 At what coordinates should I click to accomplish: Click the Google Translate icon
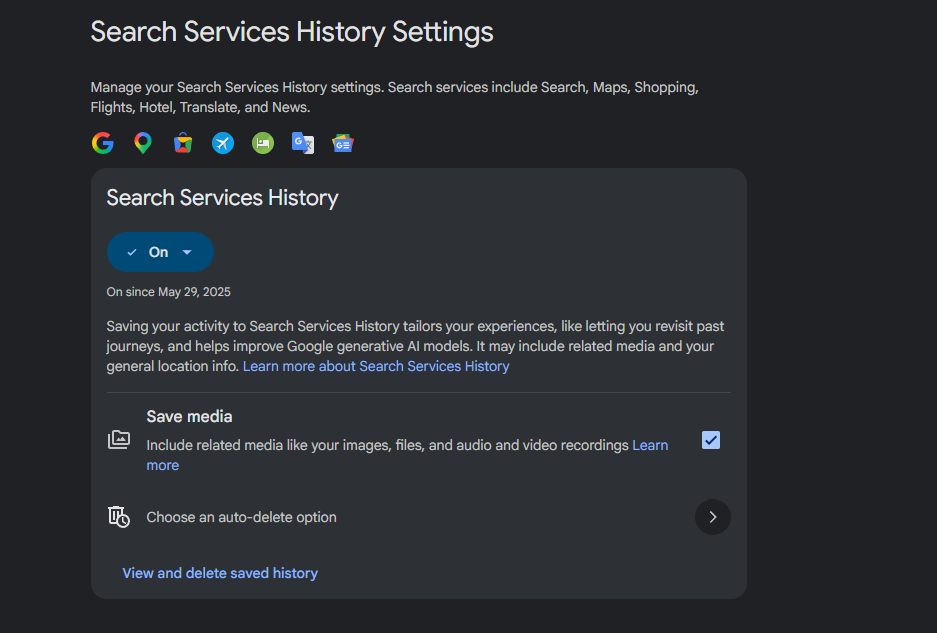303,143
